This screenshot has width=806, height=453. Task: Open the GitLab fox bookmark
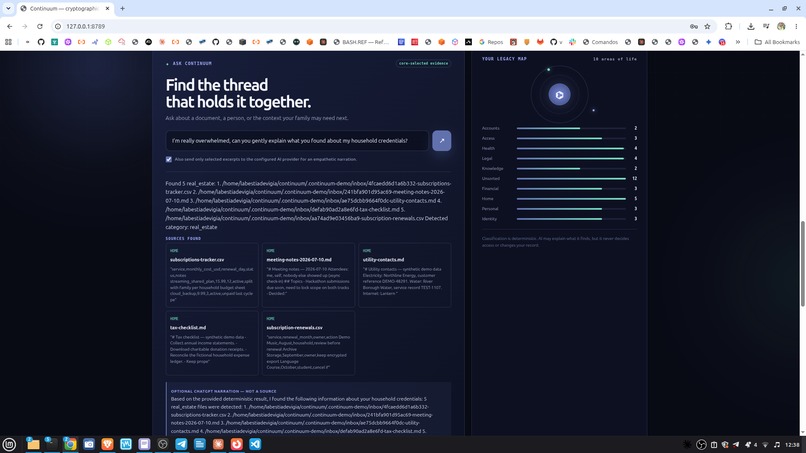coord(540,42)
